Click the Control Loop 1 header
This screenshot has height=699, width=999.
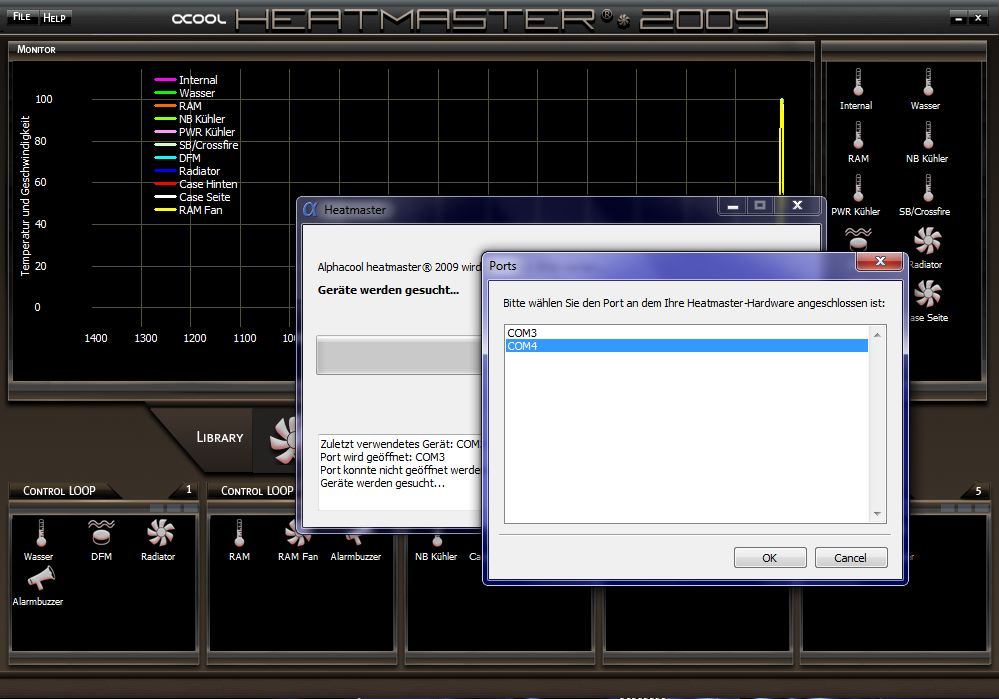59,491
